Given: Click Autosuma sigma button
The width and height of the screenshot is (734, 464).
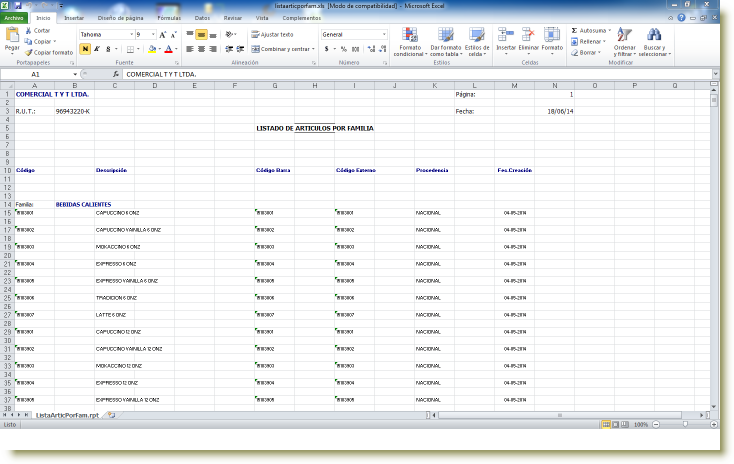Looking at the screenshot, I should coord(591,30).
